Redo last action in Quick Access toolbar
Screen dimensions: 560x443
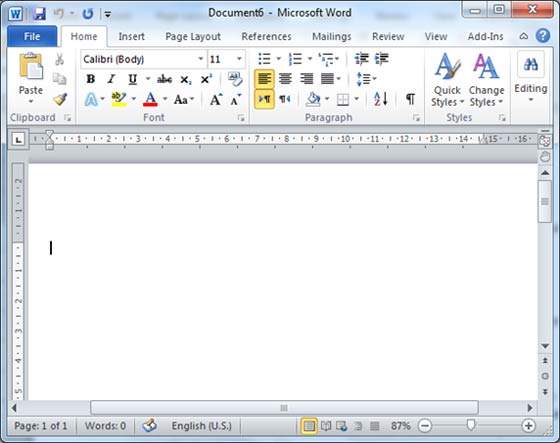point(88,14)
